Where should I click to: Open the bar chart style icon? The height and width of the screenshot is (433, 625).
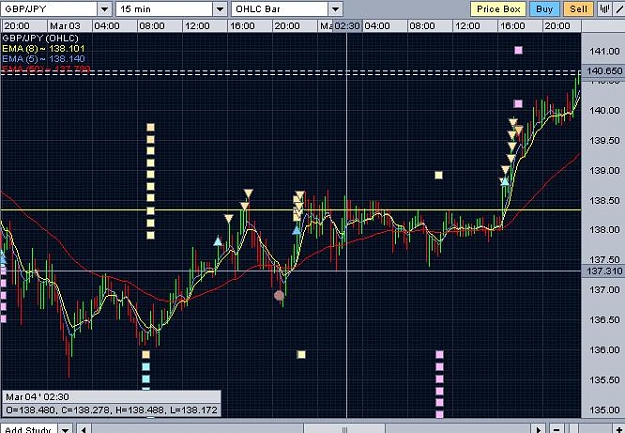(x=605, y=9)
